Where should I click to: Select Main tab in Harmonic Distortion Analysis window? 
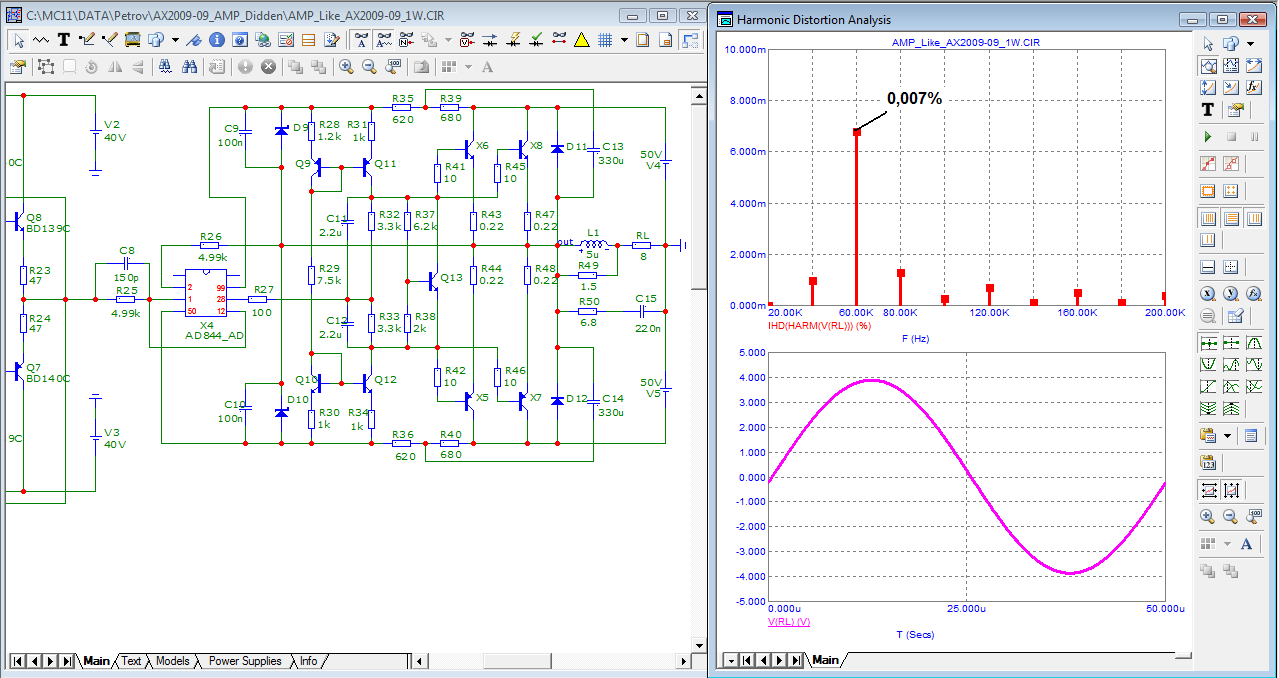tap(825, 660)
